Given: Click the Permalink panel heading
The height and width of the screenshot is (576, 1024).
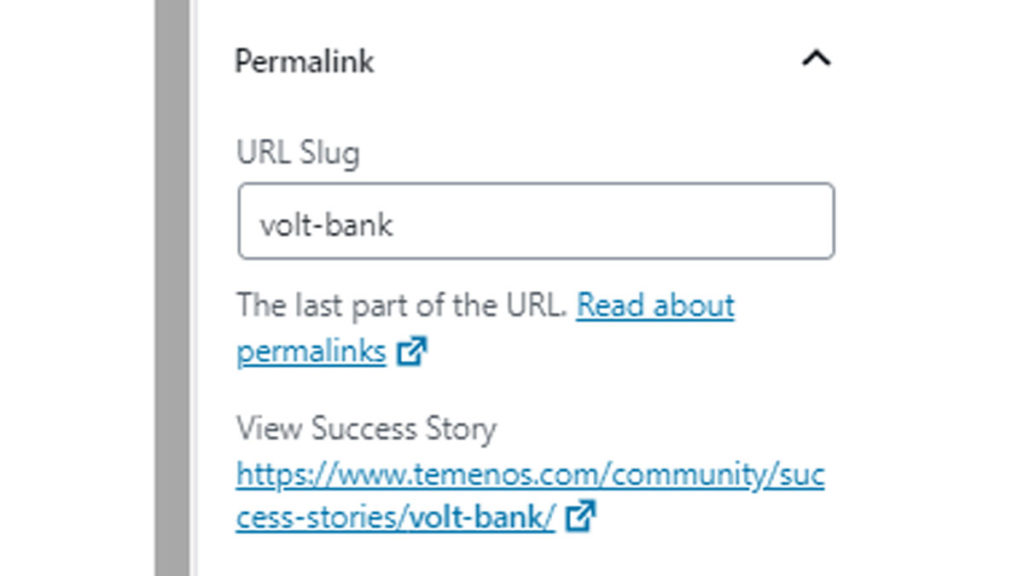Looking at the screenshot, I should coord(304,61).
